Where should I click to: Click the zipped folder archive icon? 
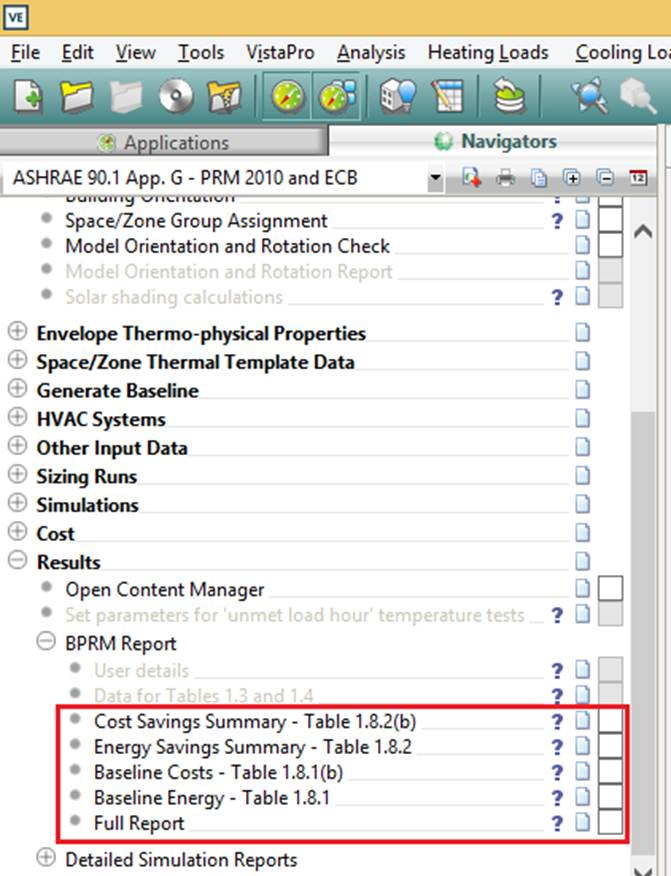224,97
